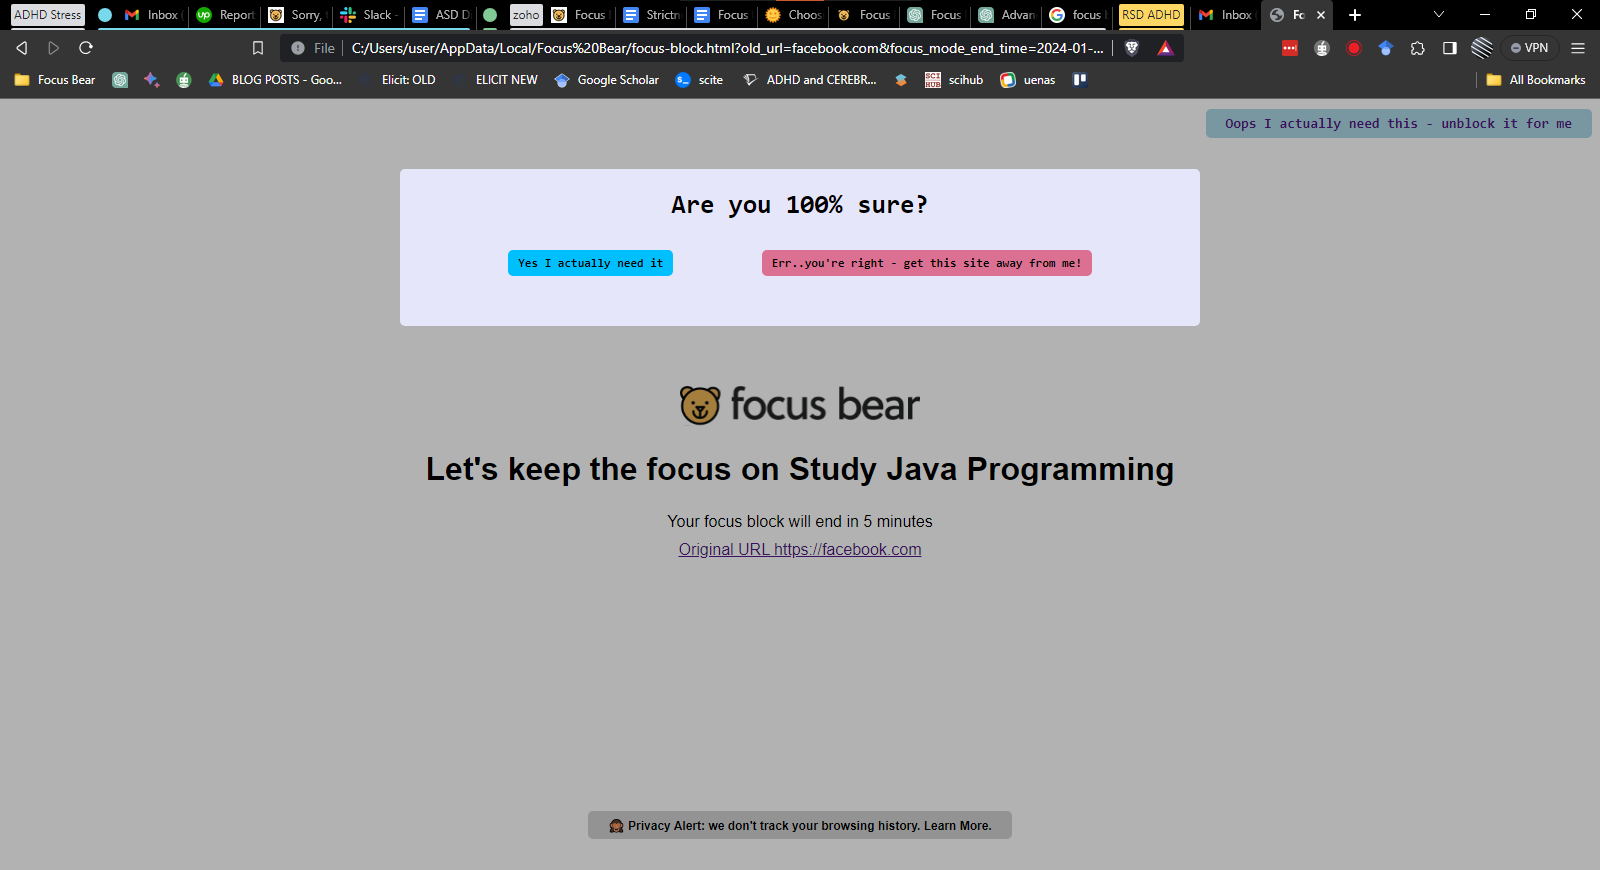Image resolution: width=1600 pixels, height=870 pixels.
Task: Open the red password manager extension
Action: pos(1290,48)
